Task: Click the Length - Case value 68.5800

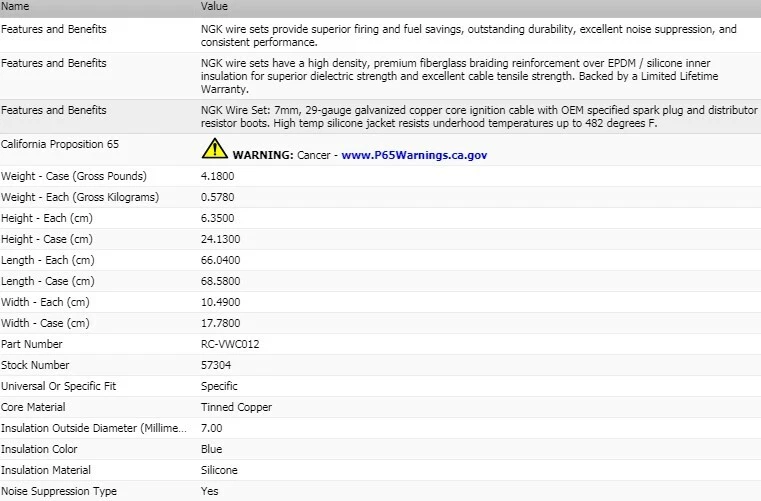Action: [x=220, y=281]
